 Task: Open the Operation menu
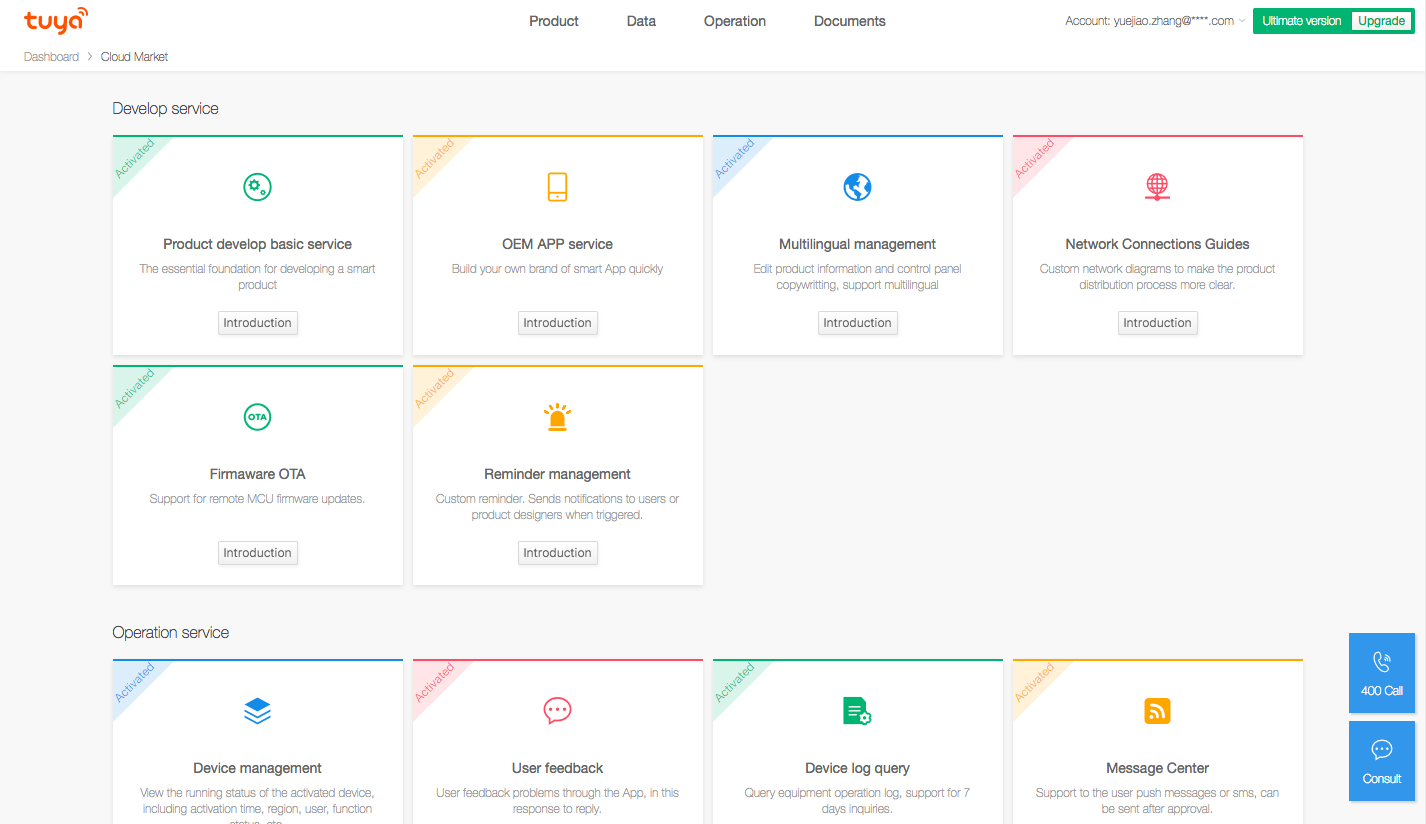(735, 21)
